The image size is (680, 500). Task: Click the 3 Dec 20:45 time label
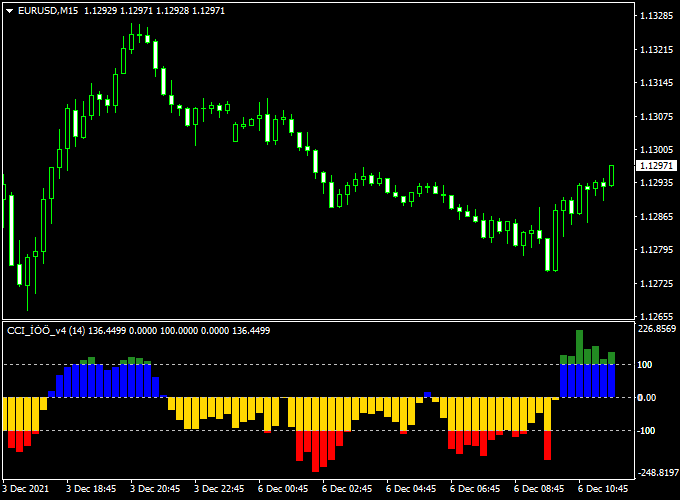(x=155, y=489)
